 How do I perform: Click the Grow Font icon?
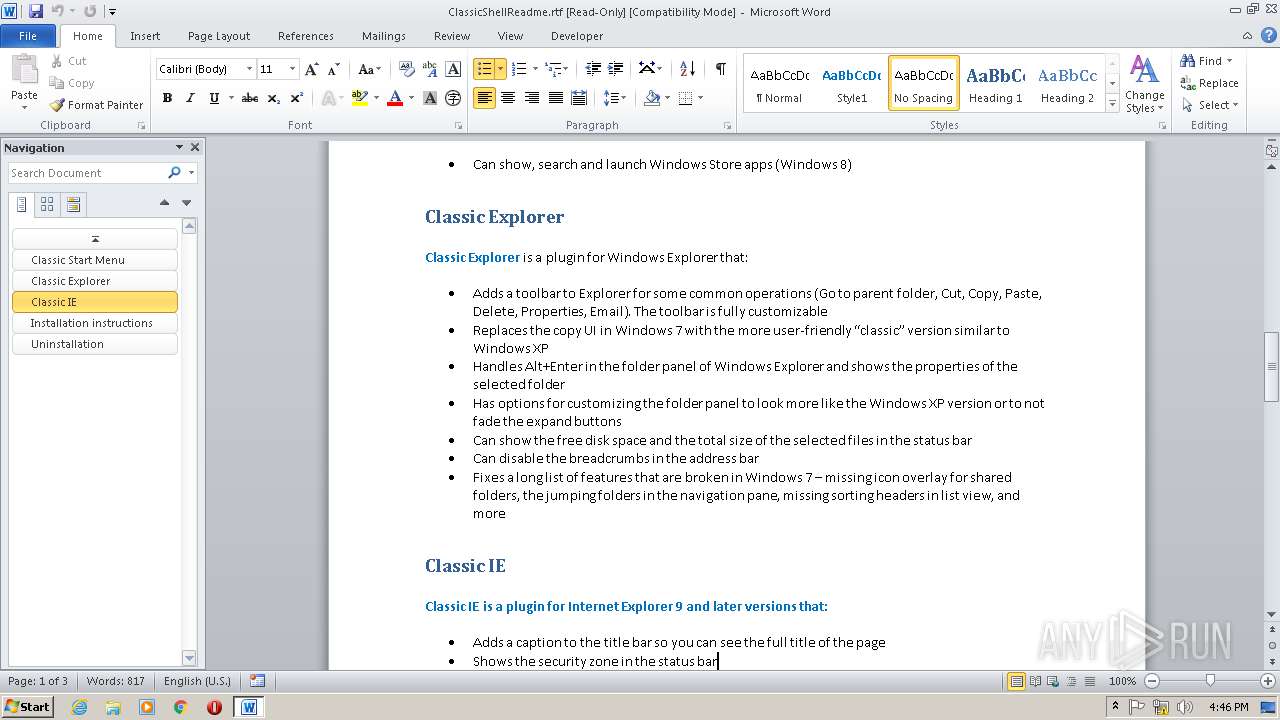point(312,69)
